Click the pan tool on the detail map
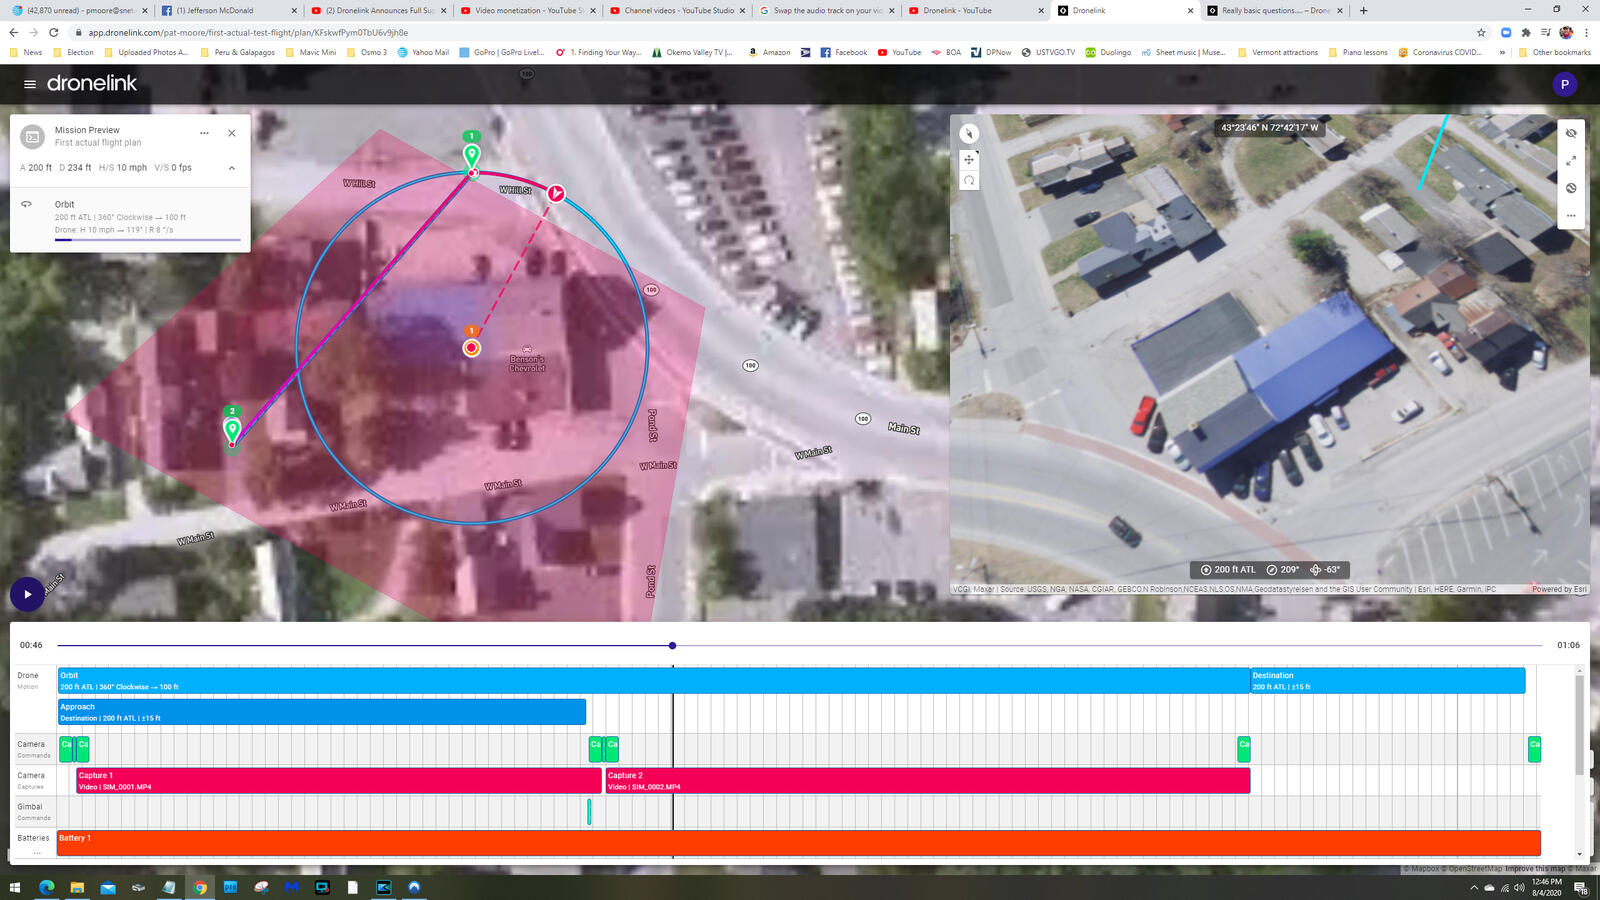Screen dimensions: 1600x900 pyautogui.click(x=969, y=158)
